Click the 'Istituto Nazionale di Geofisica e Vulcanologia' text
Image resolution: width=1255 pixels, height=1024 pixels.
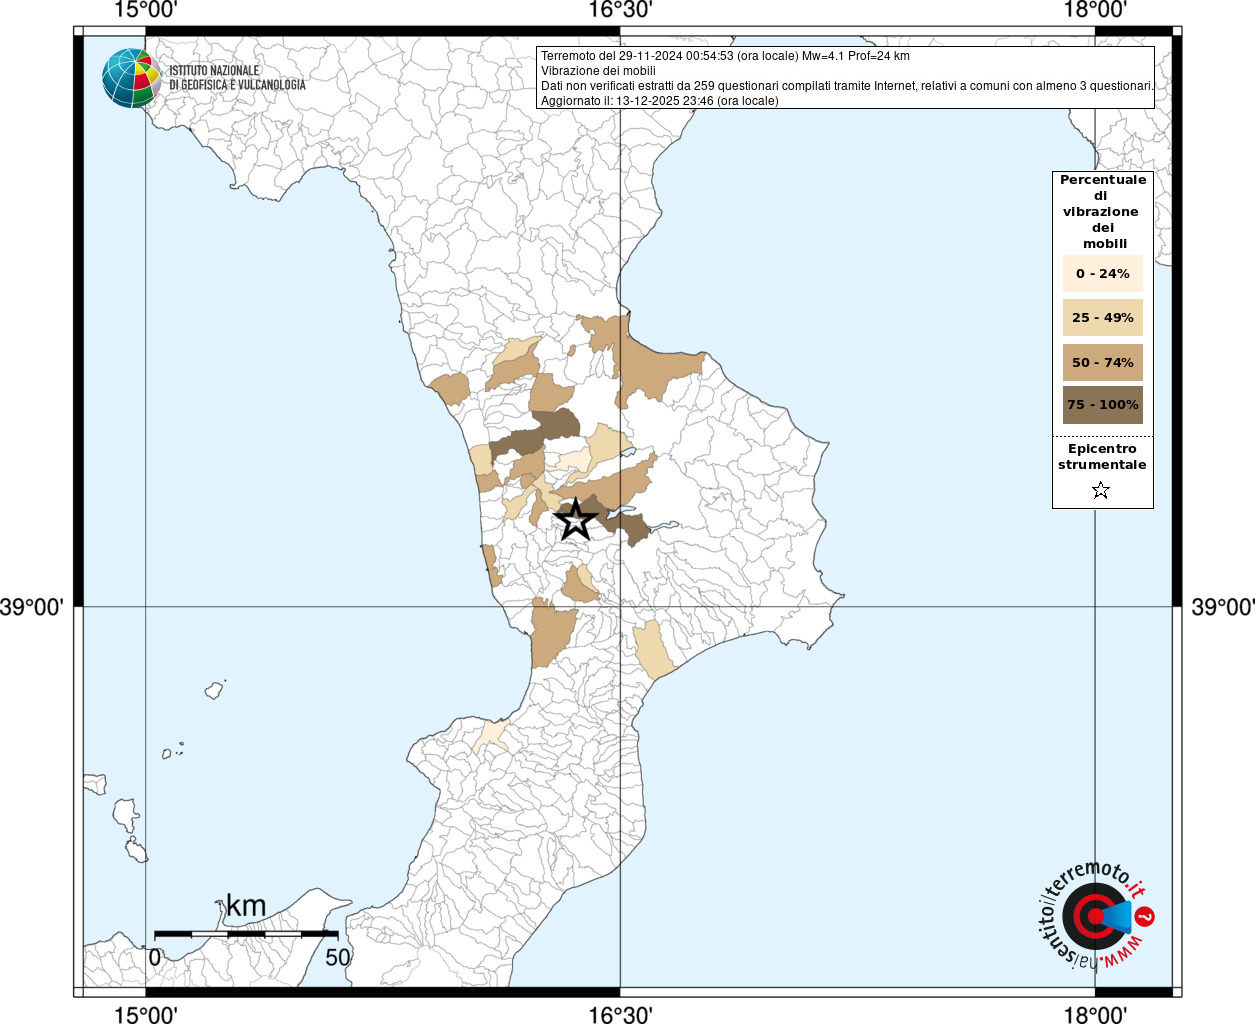tap(237, 78)
